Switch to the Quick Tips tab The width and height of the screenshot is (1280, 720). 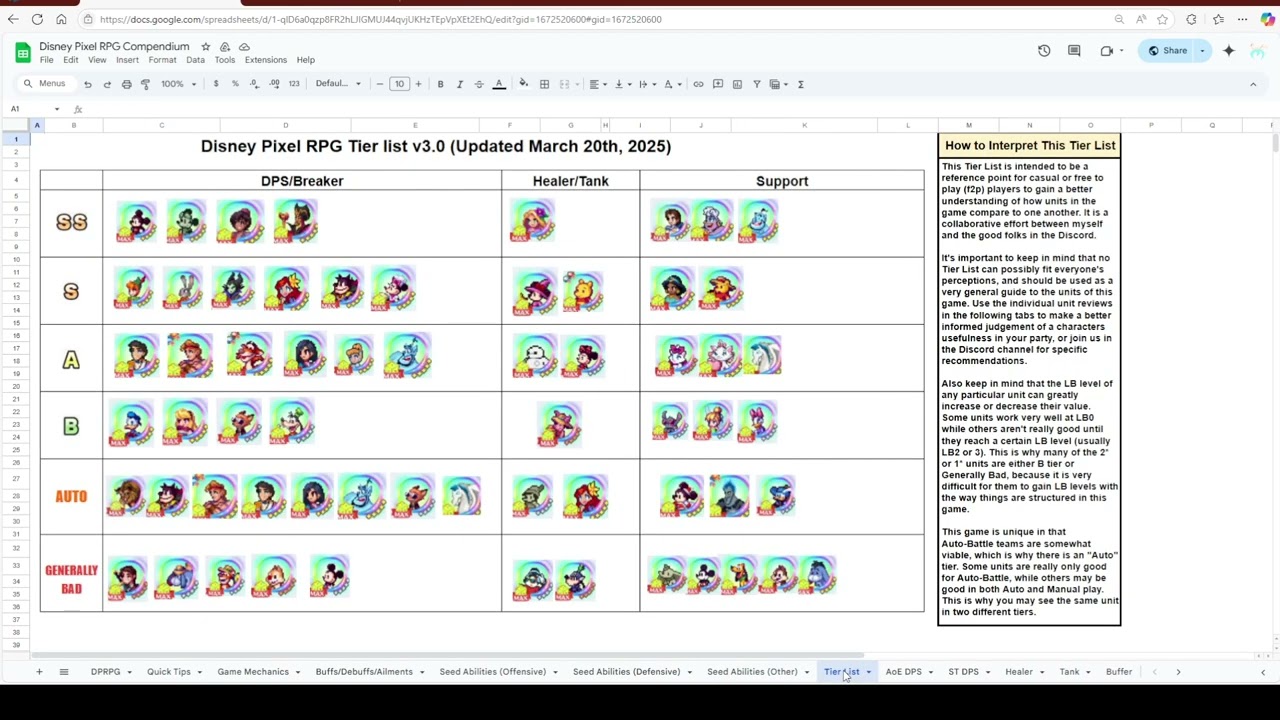coord(168,672)
